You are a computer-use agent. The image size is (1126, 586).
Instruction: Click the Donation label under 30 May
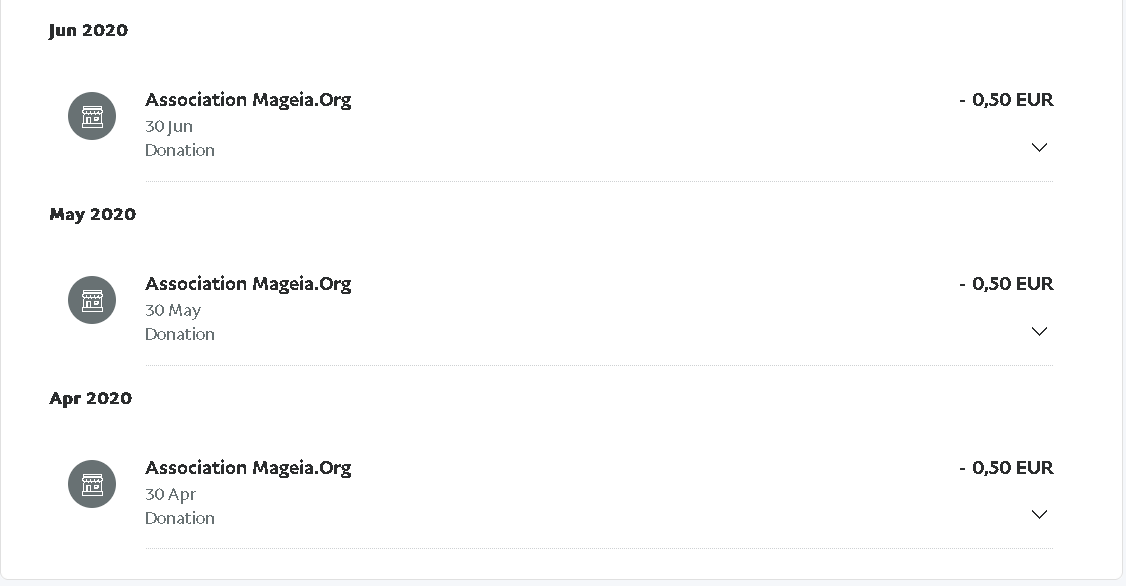[x=180, y=334]
